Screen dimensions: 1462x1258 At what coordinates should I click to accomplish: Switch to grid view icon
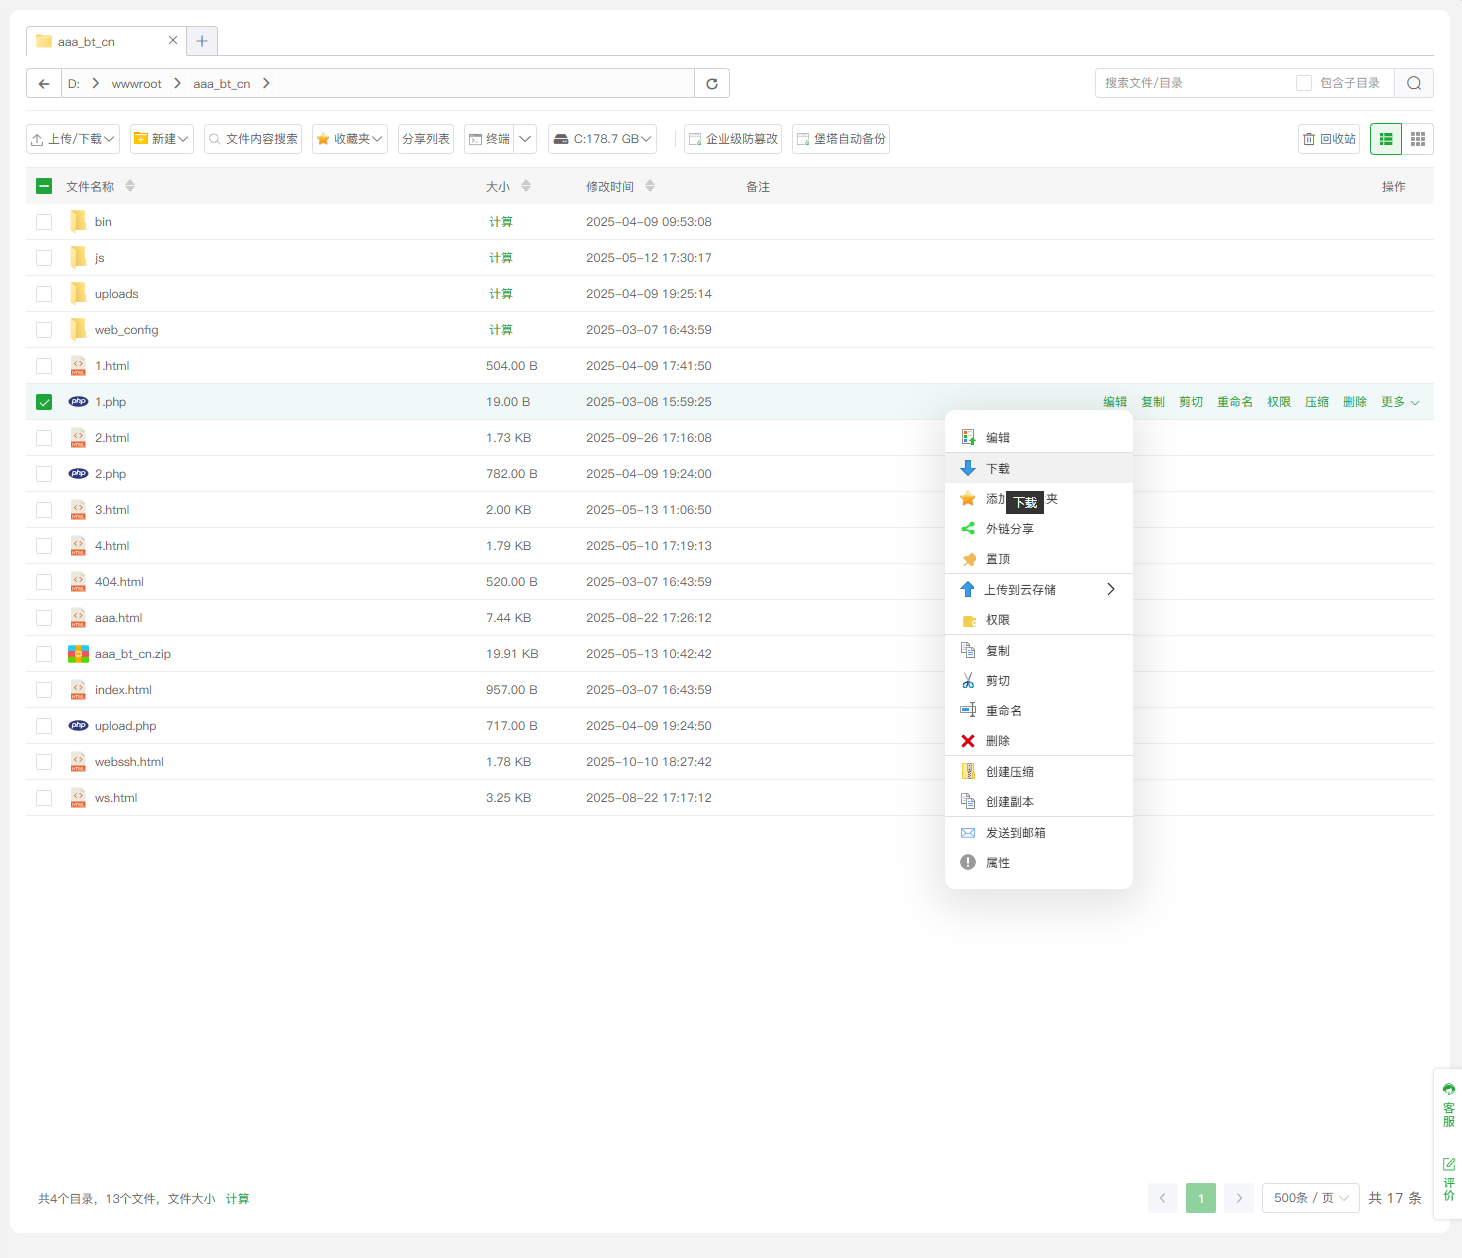(x=1417, y=139)
